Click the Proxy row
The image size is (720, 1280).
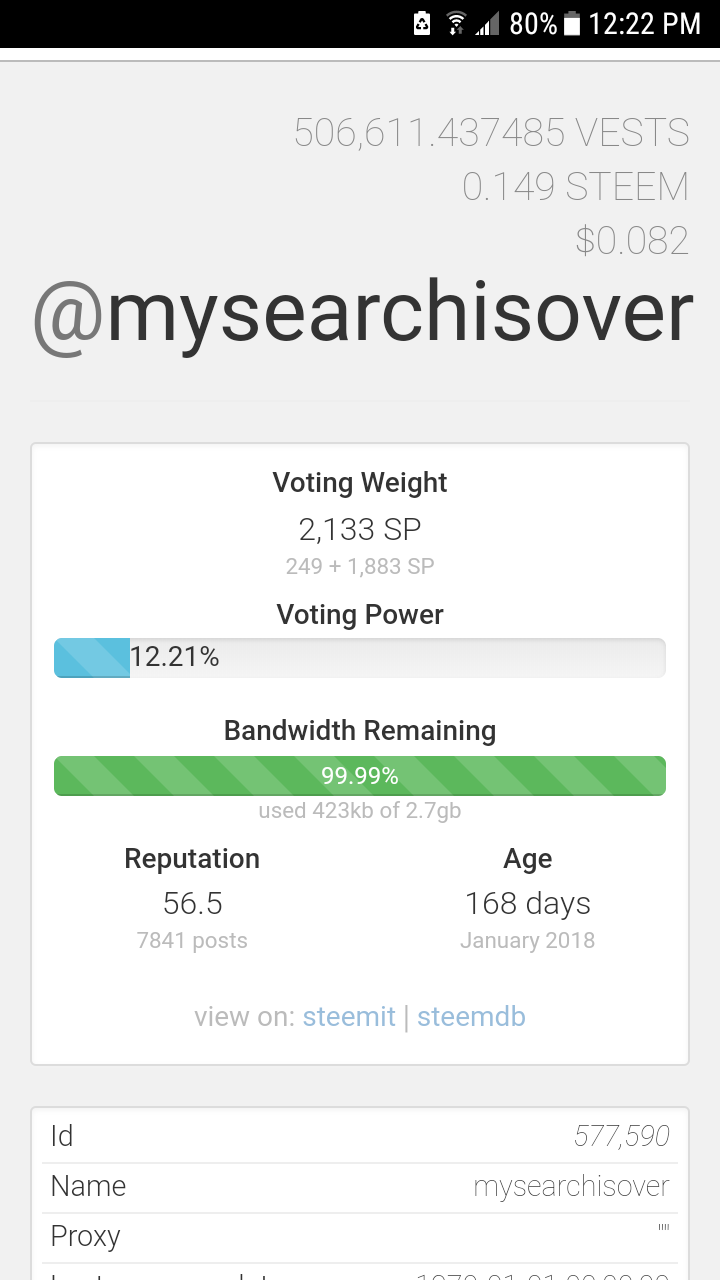pyautogui.click(x=360, y=1237)
